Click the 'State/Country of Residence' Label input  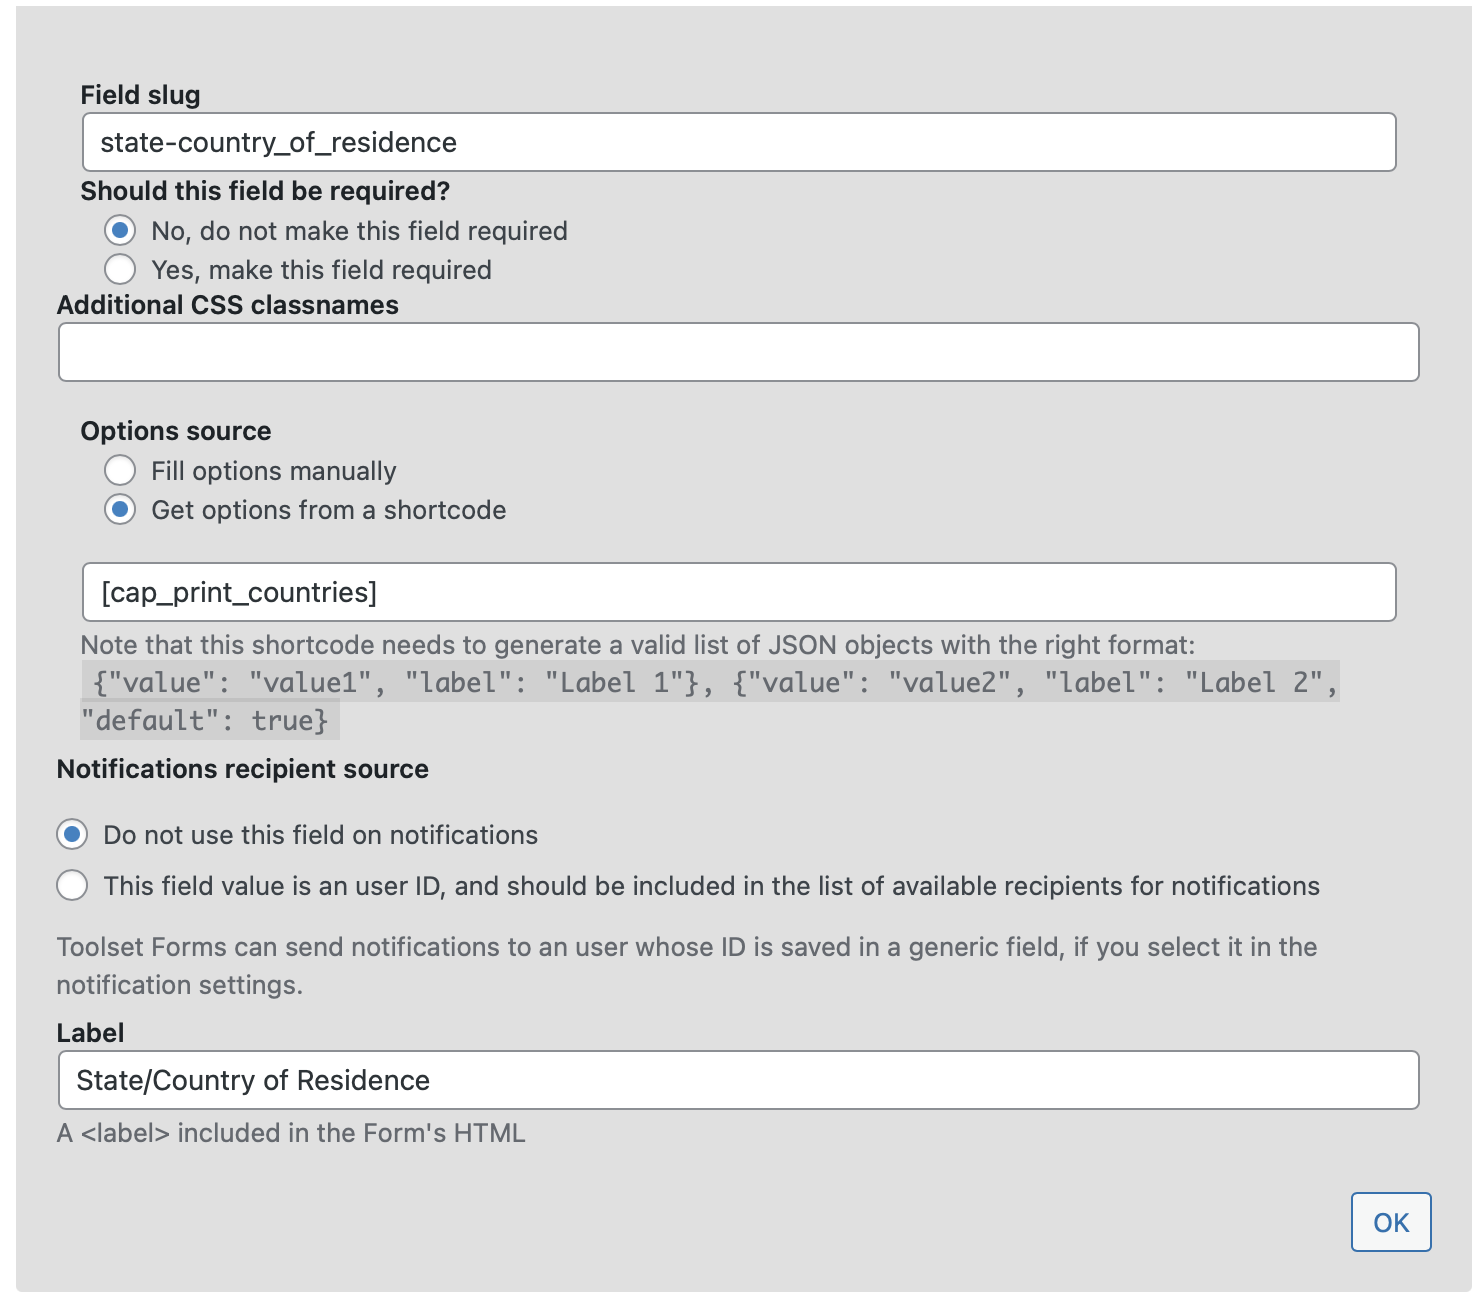pos(738,1080)
